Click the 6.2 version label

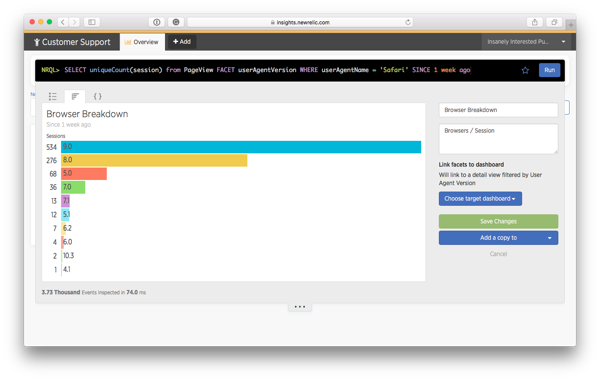click(x=67, y=228)
